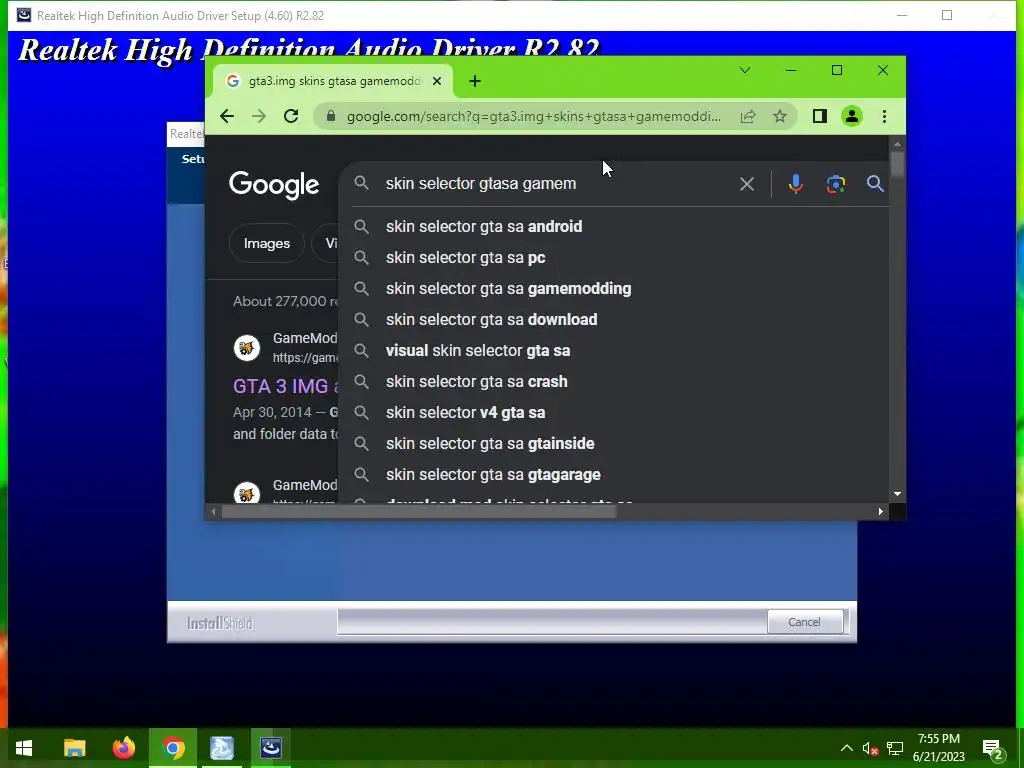This screenshot has width=1024, height=768.
Task: Click second GameModding result favicon
Action: click(247, 494)
